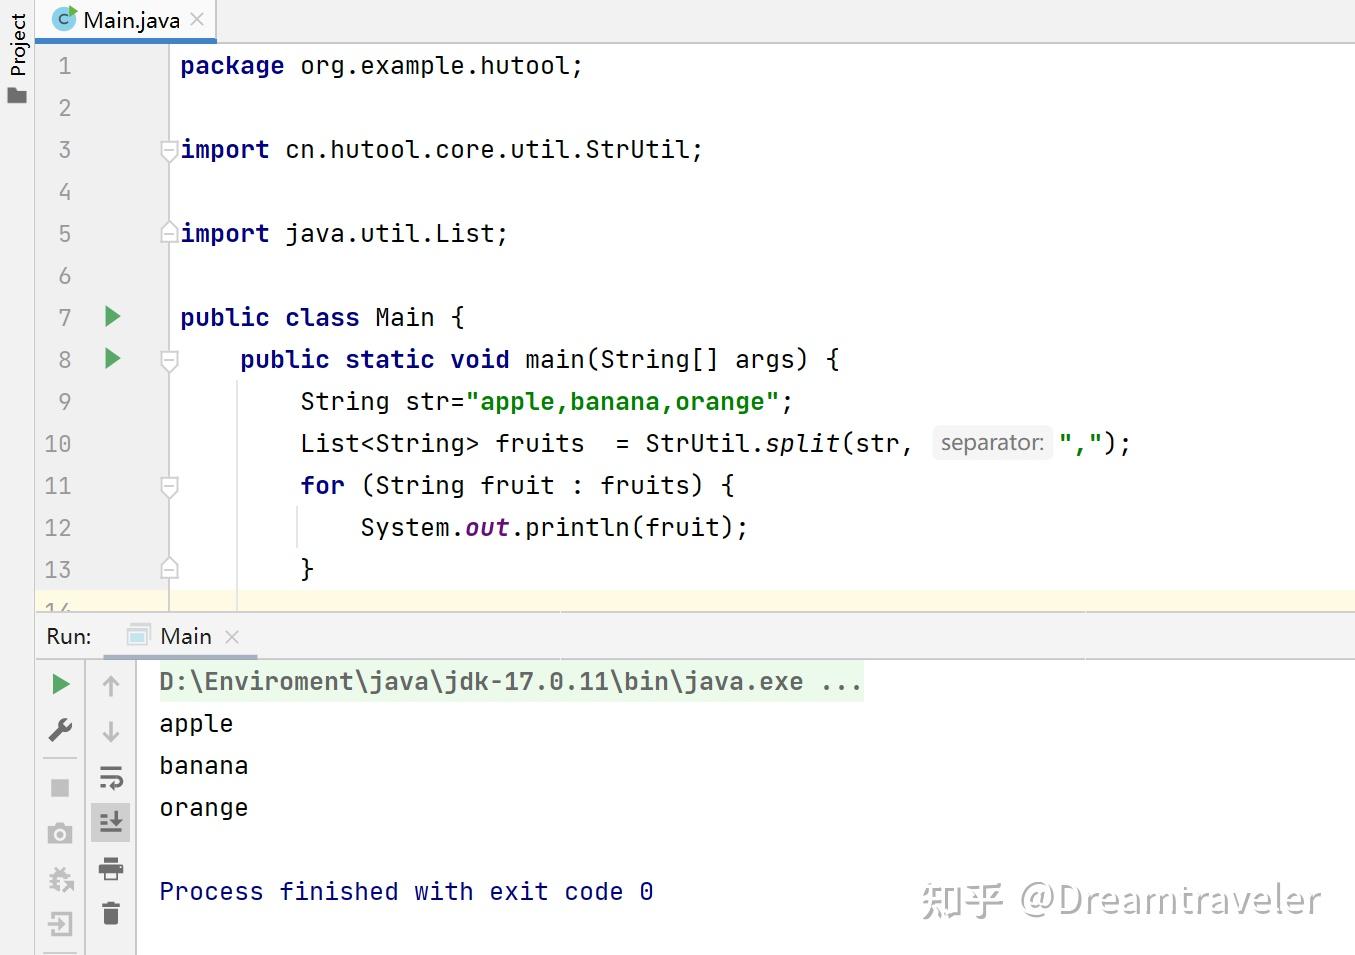The width and height of the screenshot is (1355, 955).
Task: Click the java.exe command line in console
Action: [x=510, y=681]
